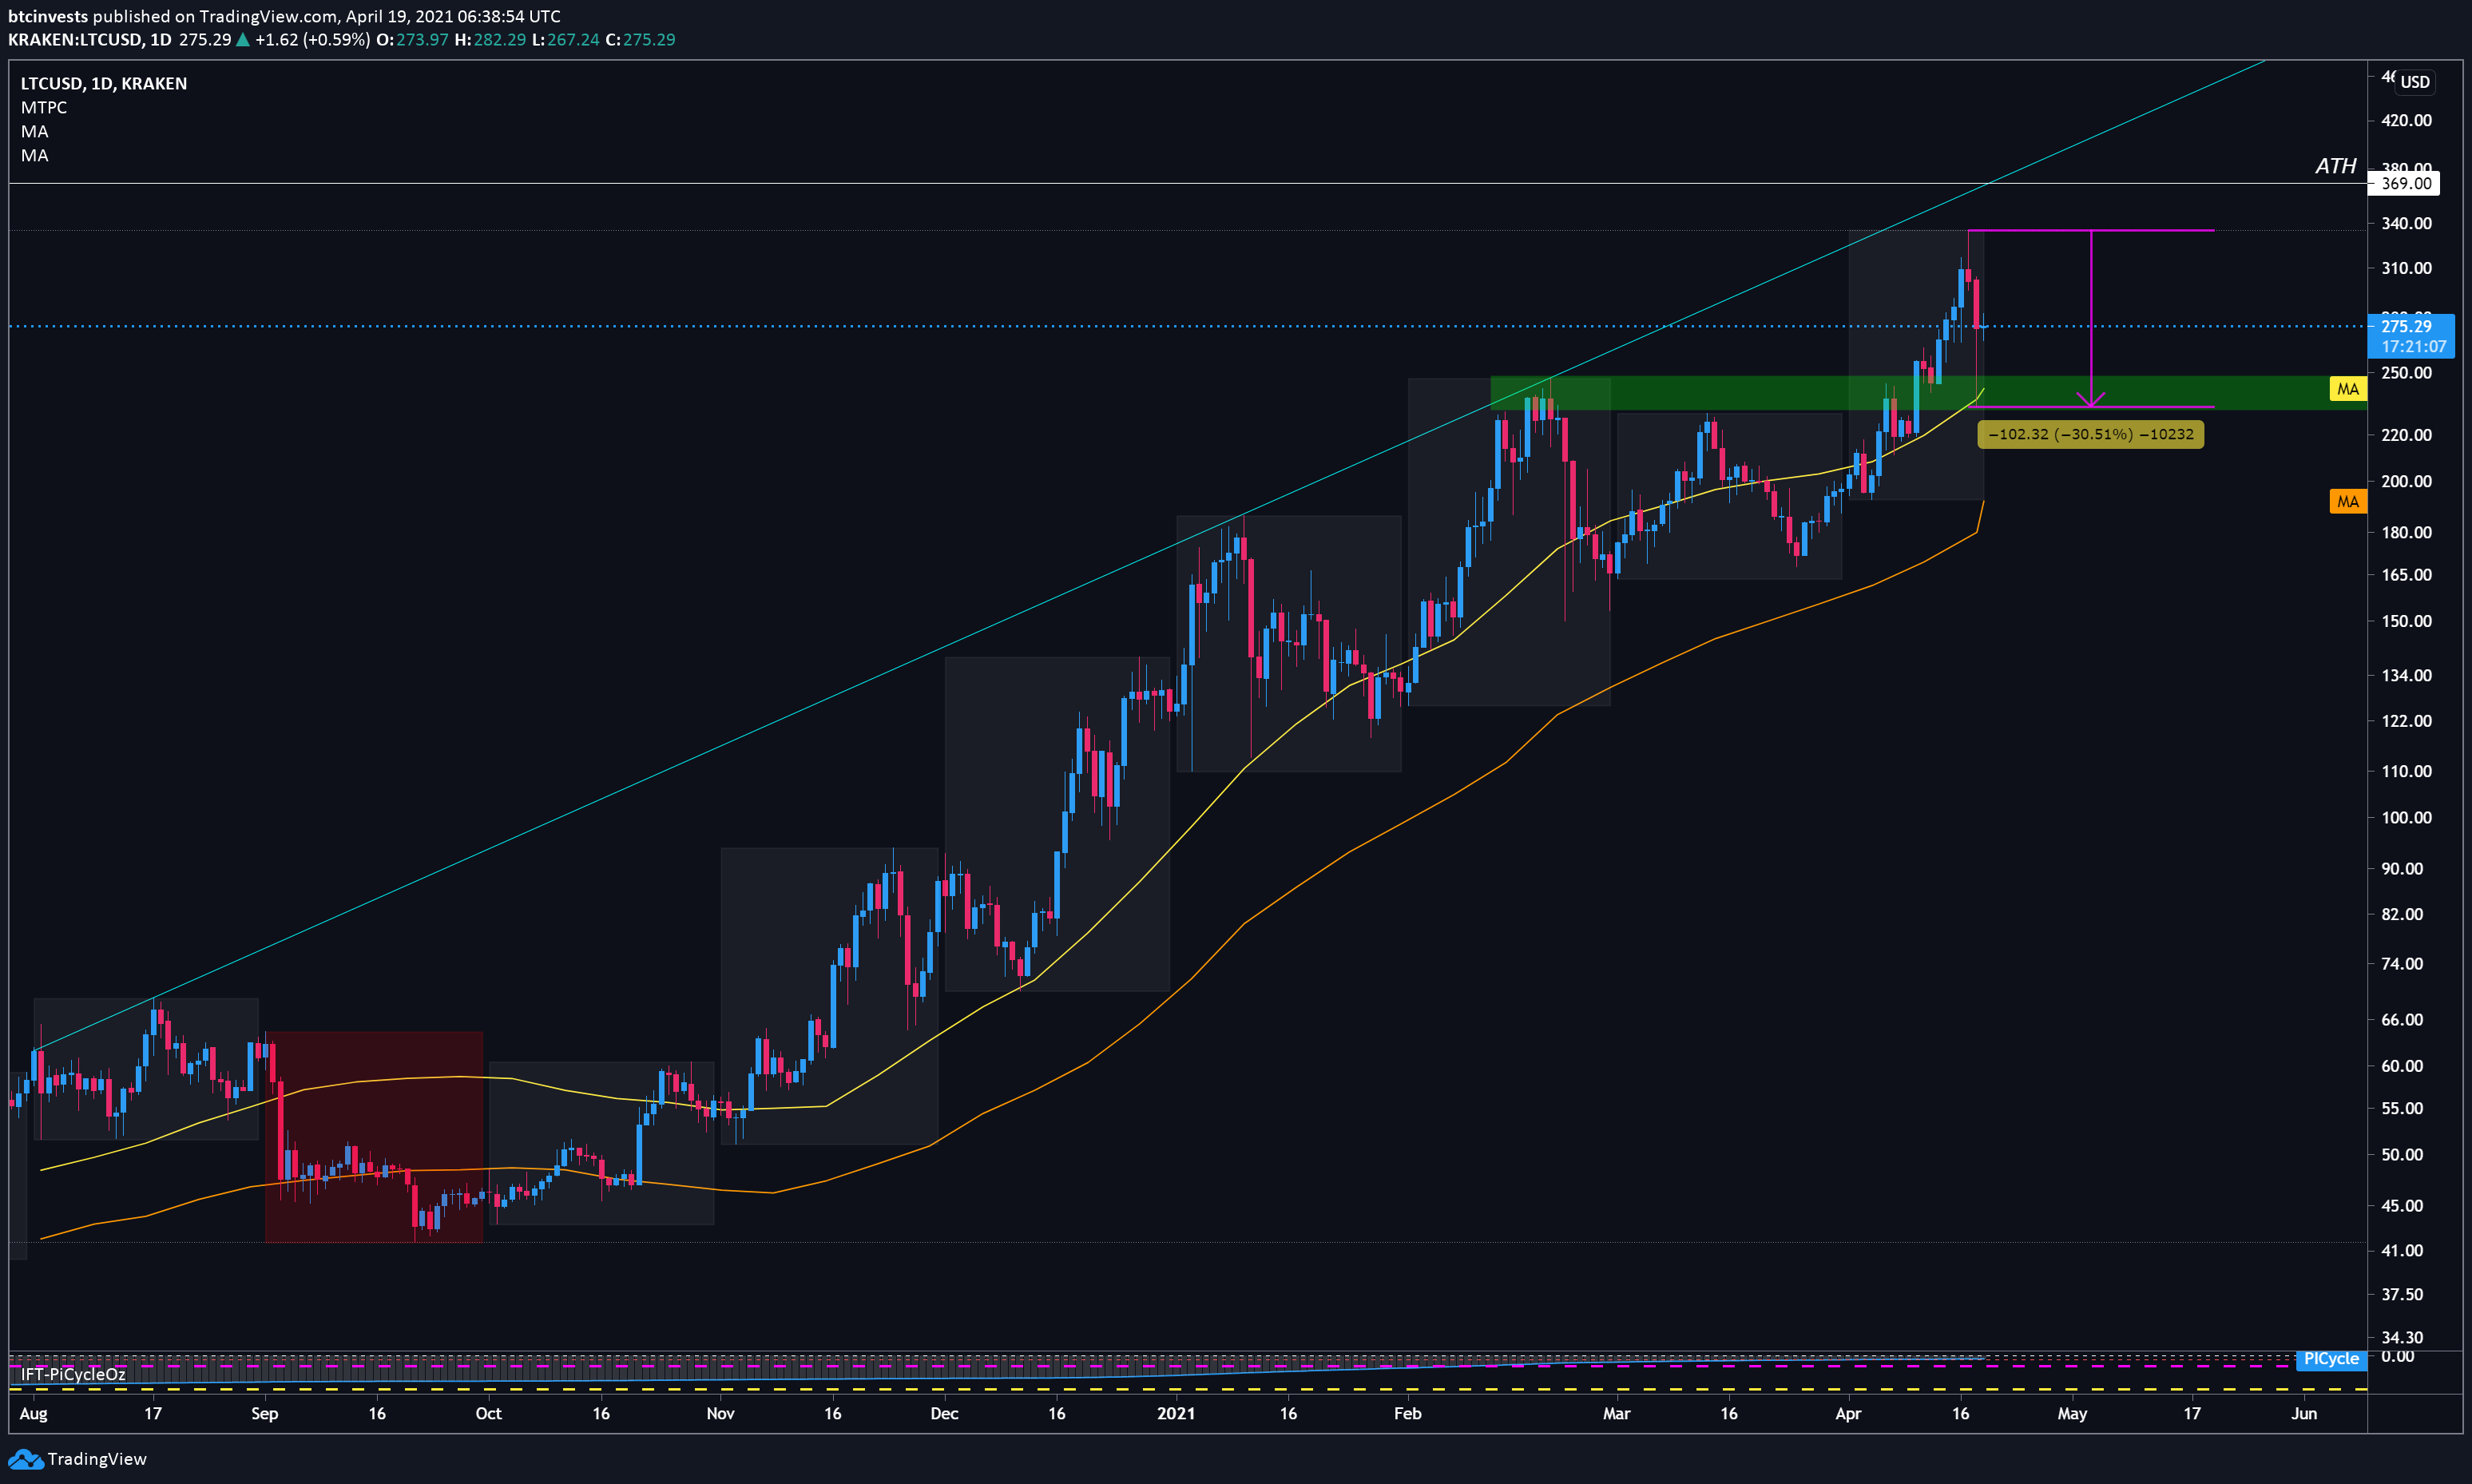2472x1484 pixels.
Task: Select the white ATH horizontal line
Action: click(x=1188, y=183)
